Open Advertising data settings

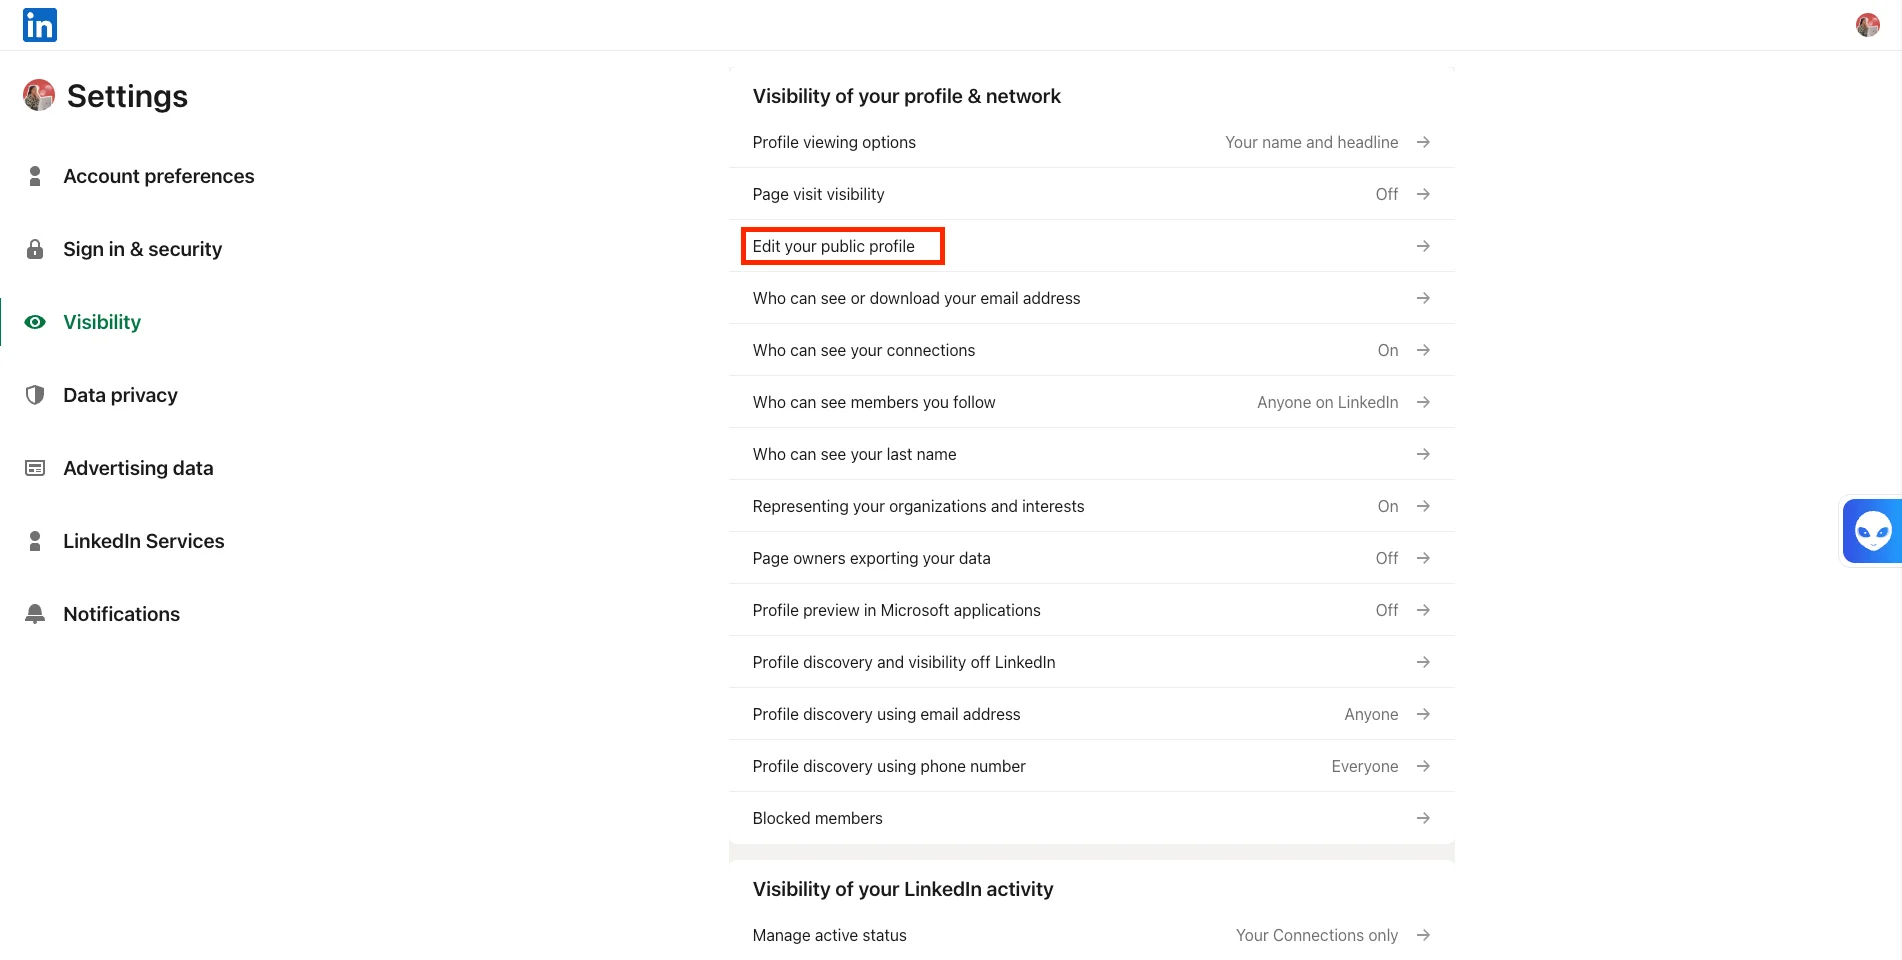pyautogui.click(x=138, y=468)
